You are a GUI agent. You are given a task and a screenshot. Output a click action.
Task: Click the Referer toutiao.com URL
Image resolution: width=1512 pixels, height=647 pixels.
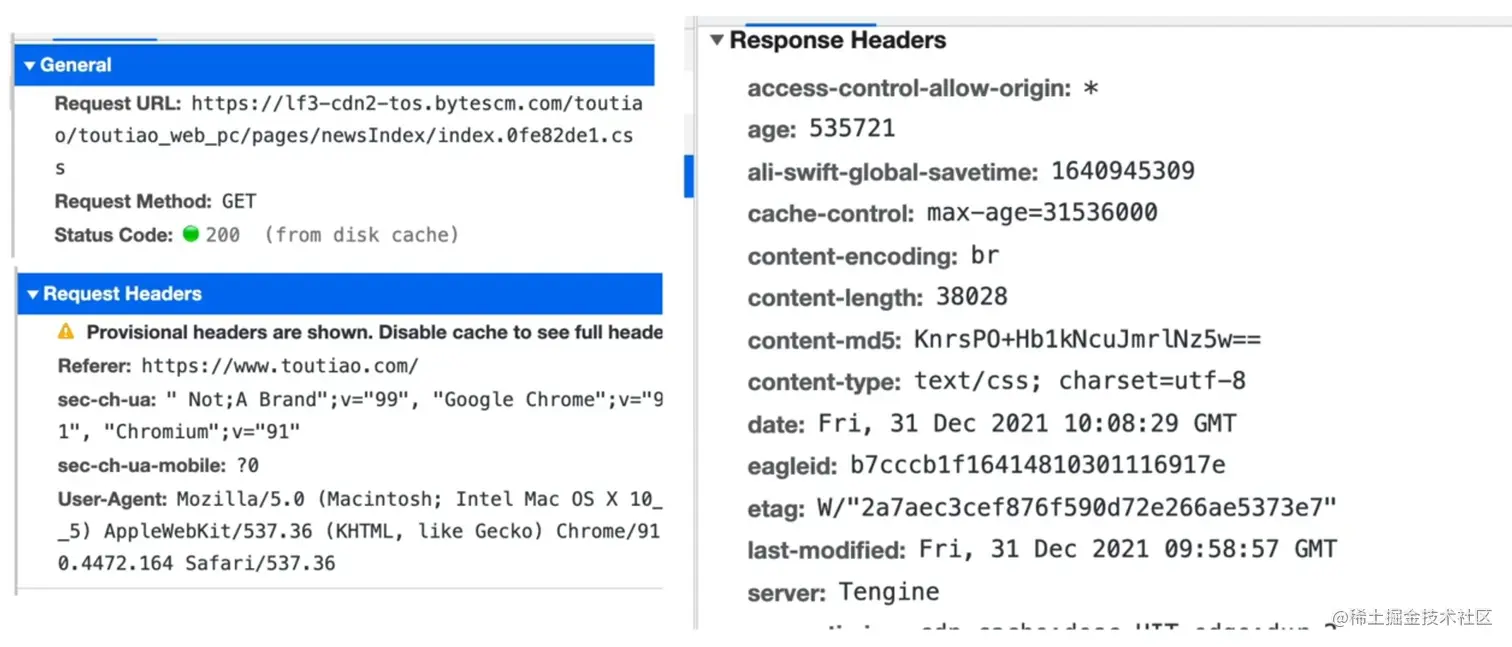279,366
